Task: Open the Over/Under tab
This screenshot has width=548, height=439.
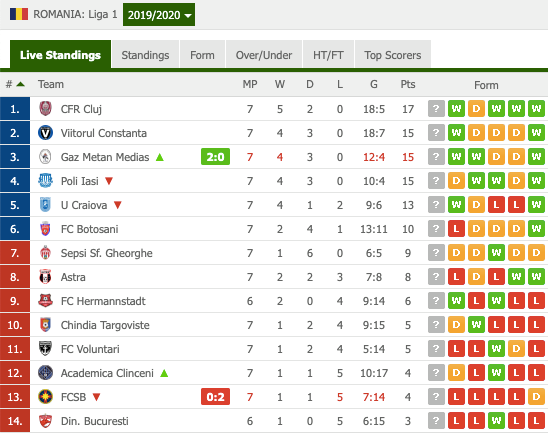Action: tap(264, 55)
